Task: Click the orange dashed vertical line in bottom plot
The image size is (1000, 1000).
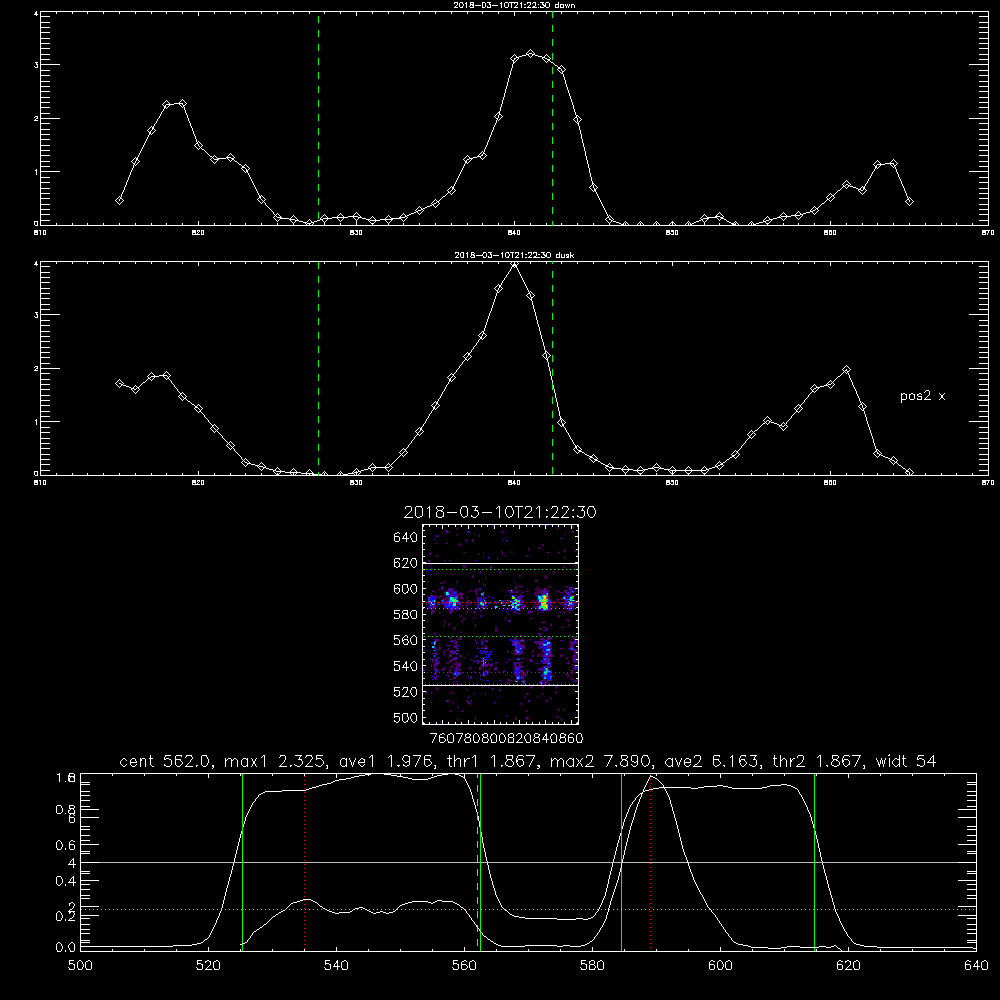Action: coord(477,861)
